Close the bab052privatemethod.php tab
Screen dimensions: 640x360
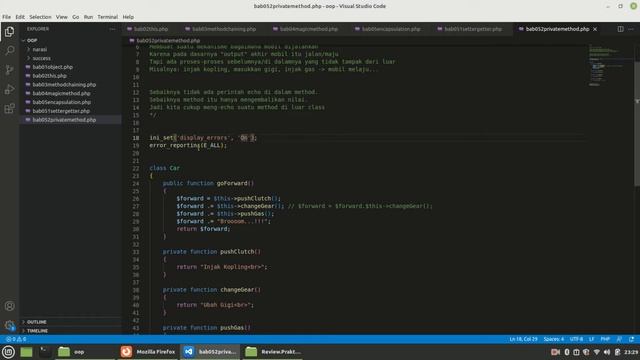point(595,29)
